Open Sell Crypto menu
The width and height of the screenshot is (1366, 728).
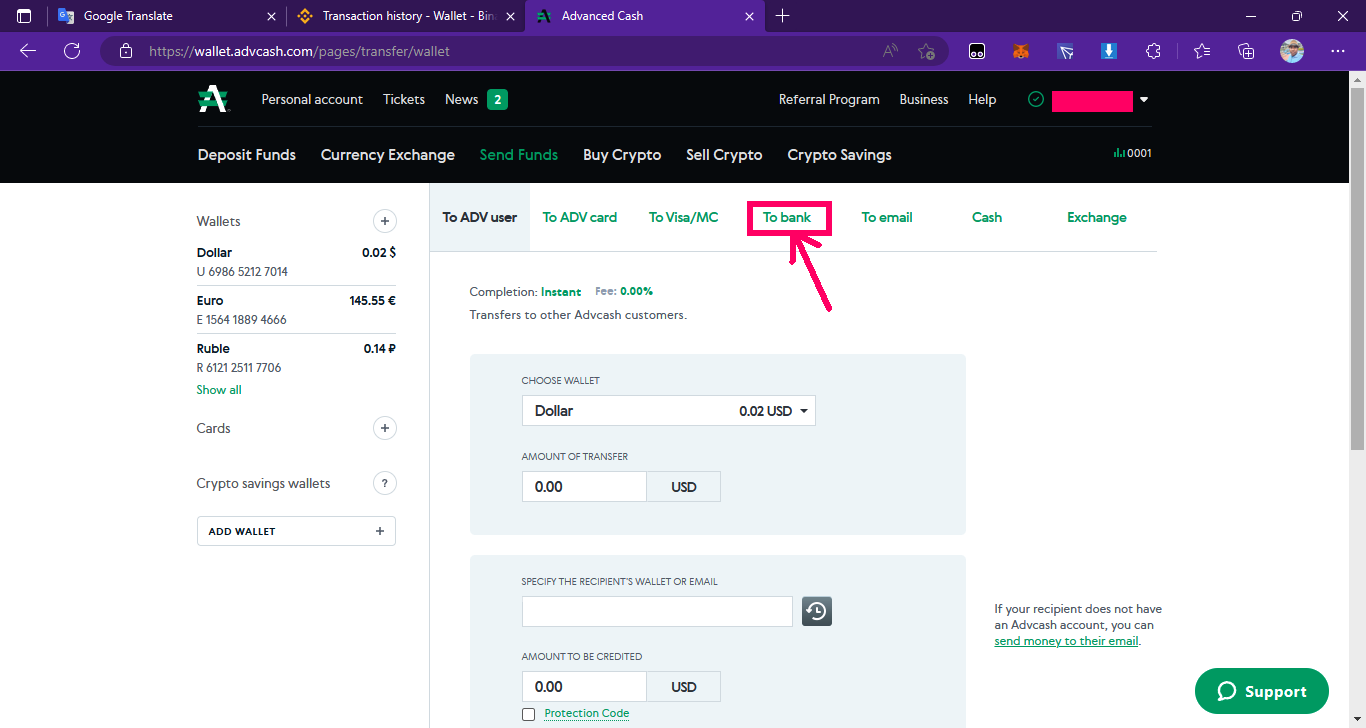tap(724, 155)
